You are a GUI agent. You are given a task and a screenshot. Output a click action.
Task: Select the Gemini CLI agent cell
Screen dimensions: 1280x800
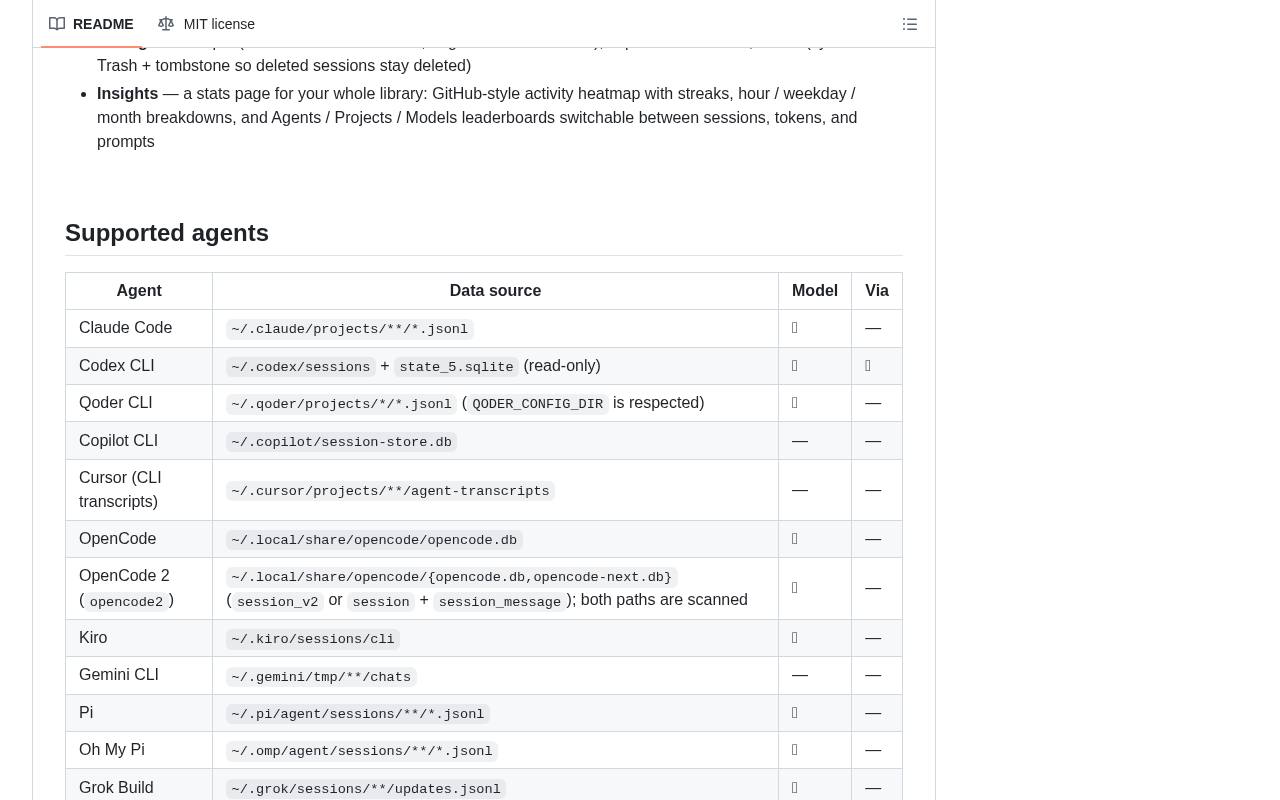pos(139,675)
